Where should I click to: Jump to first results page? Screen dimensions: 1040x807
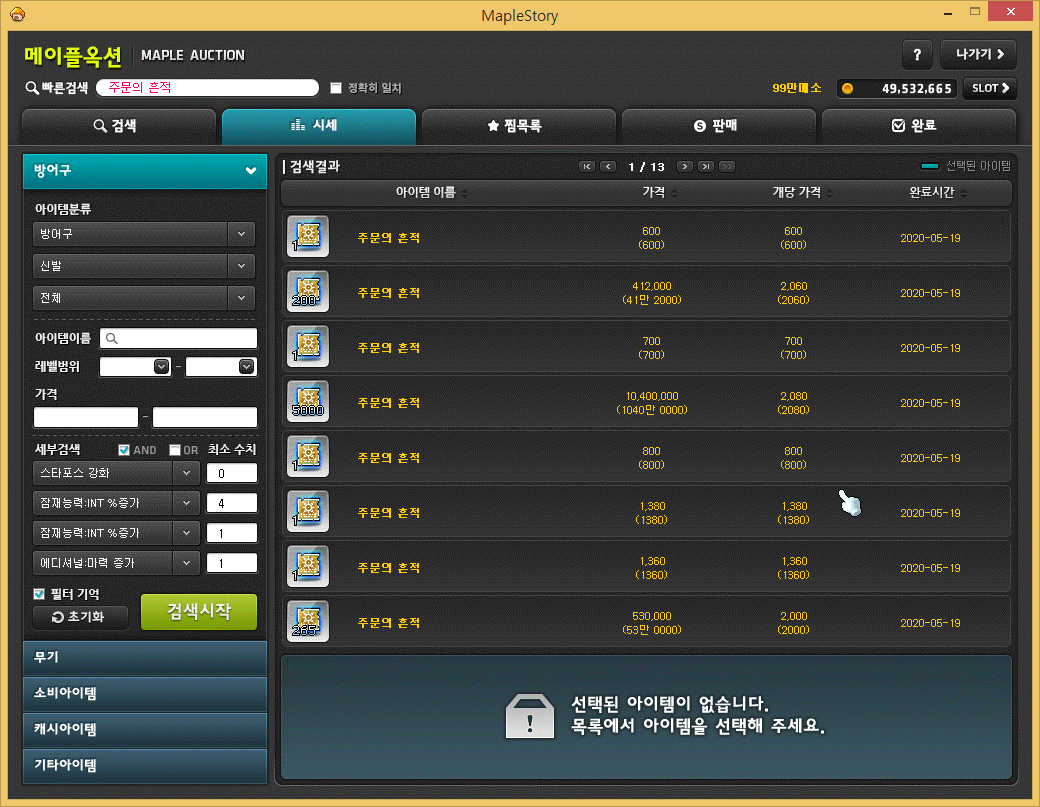point(587,166)
